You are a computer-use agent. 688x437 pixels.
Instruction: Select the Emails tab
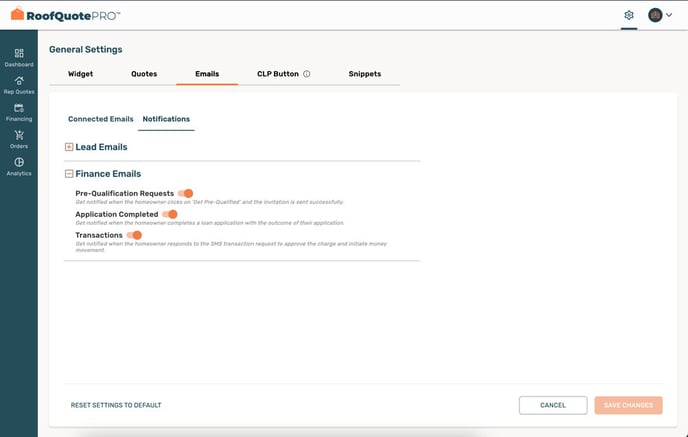[207, 74]
